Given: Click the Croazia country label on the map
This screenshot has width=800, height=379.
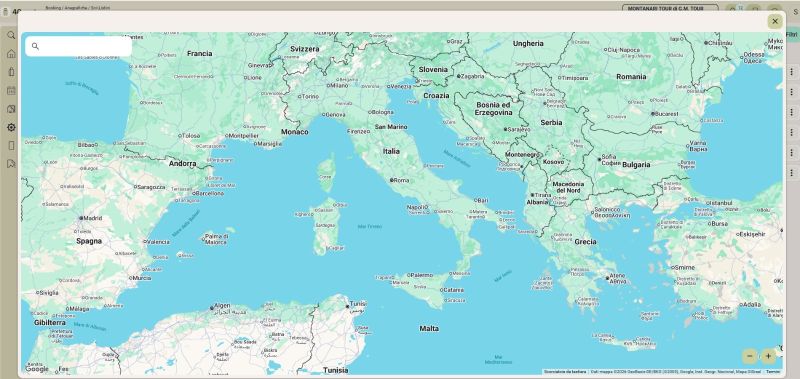Looking at the screenshot, I should click(436, 95).
